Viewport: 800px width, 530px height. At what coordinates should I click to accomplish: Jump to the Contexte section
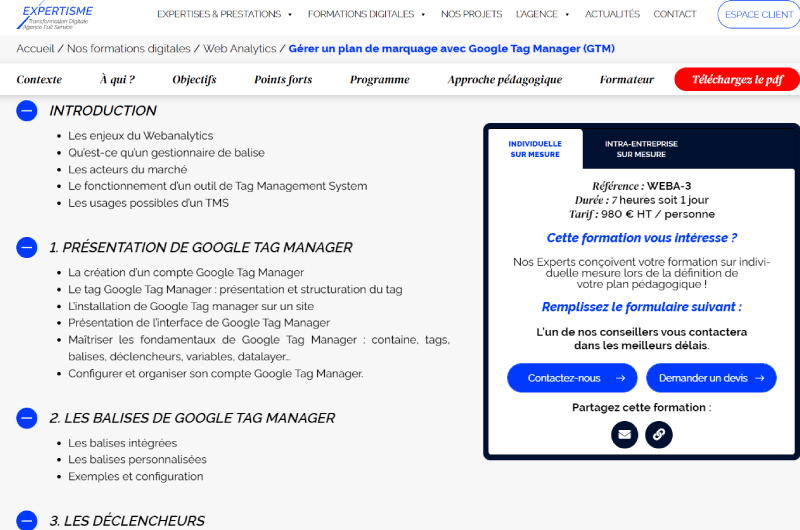[39, 80]
